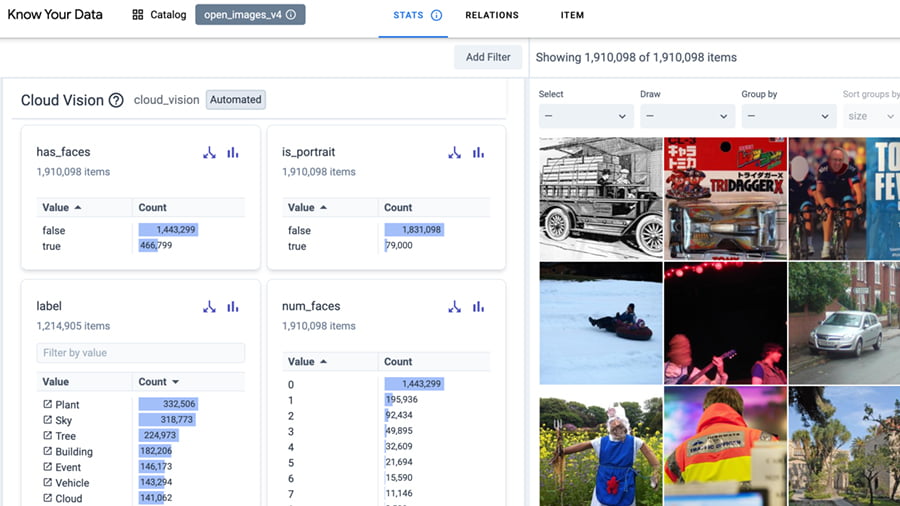Click the Cloud Vision help icon
This screenshot has width=900, height=506.
[x=116, y=100]
